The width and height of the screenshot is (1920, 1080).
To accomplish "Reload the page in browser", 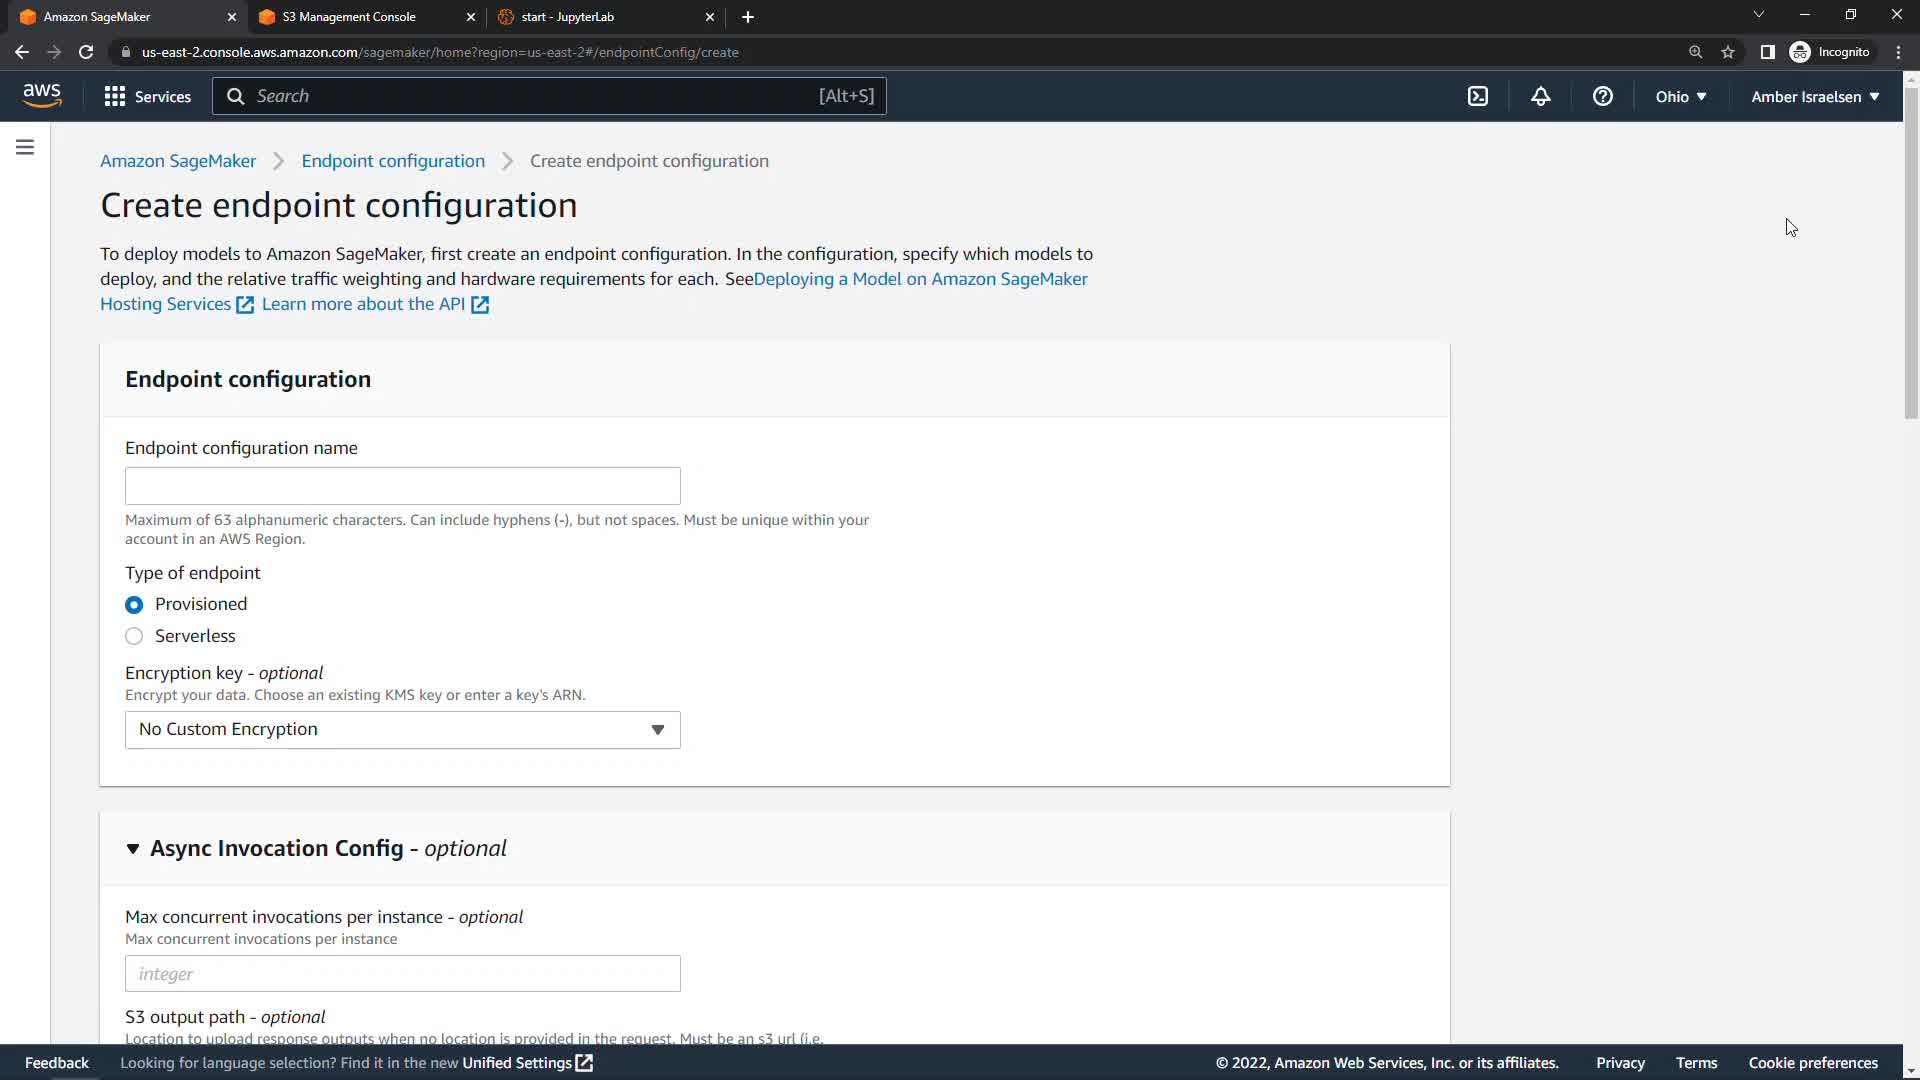I will tap(86, 52).
